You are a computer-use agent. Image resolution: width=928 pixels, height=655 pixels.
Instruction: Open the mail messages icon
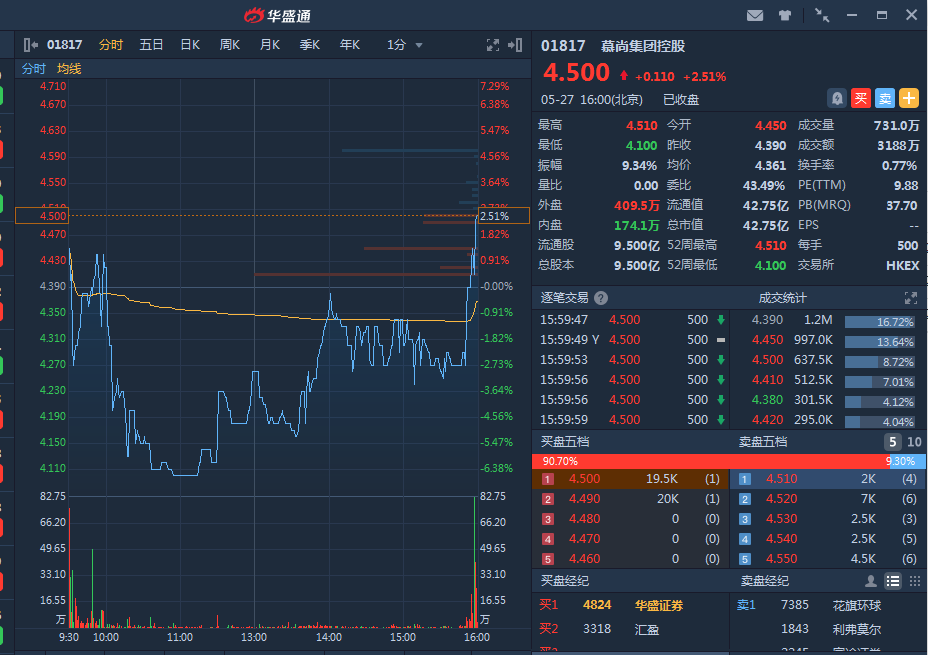point(755,15)
